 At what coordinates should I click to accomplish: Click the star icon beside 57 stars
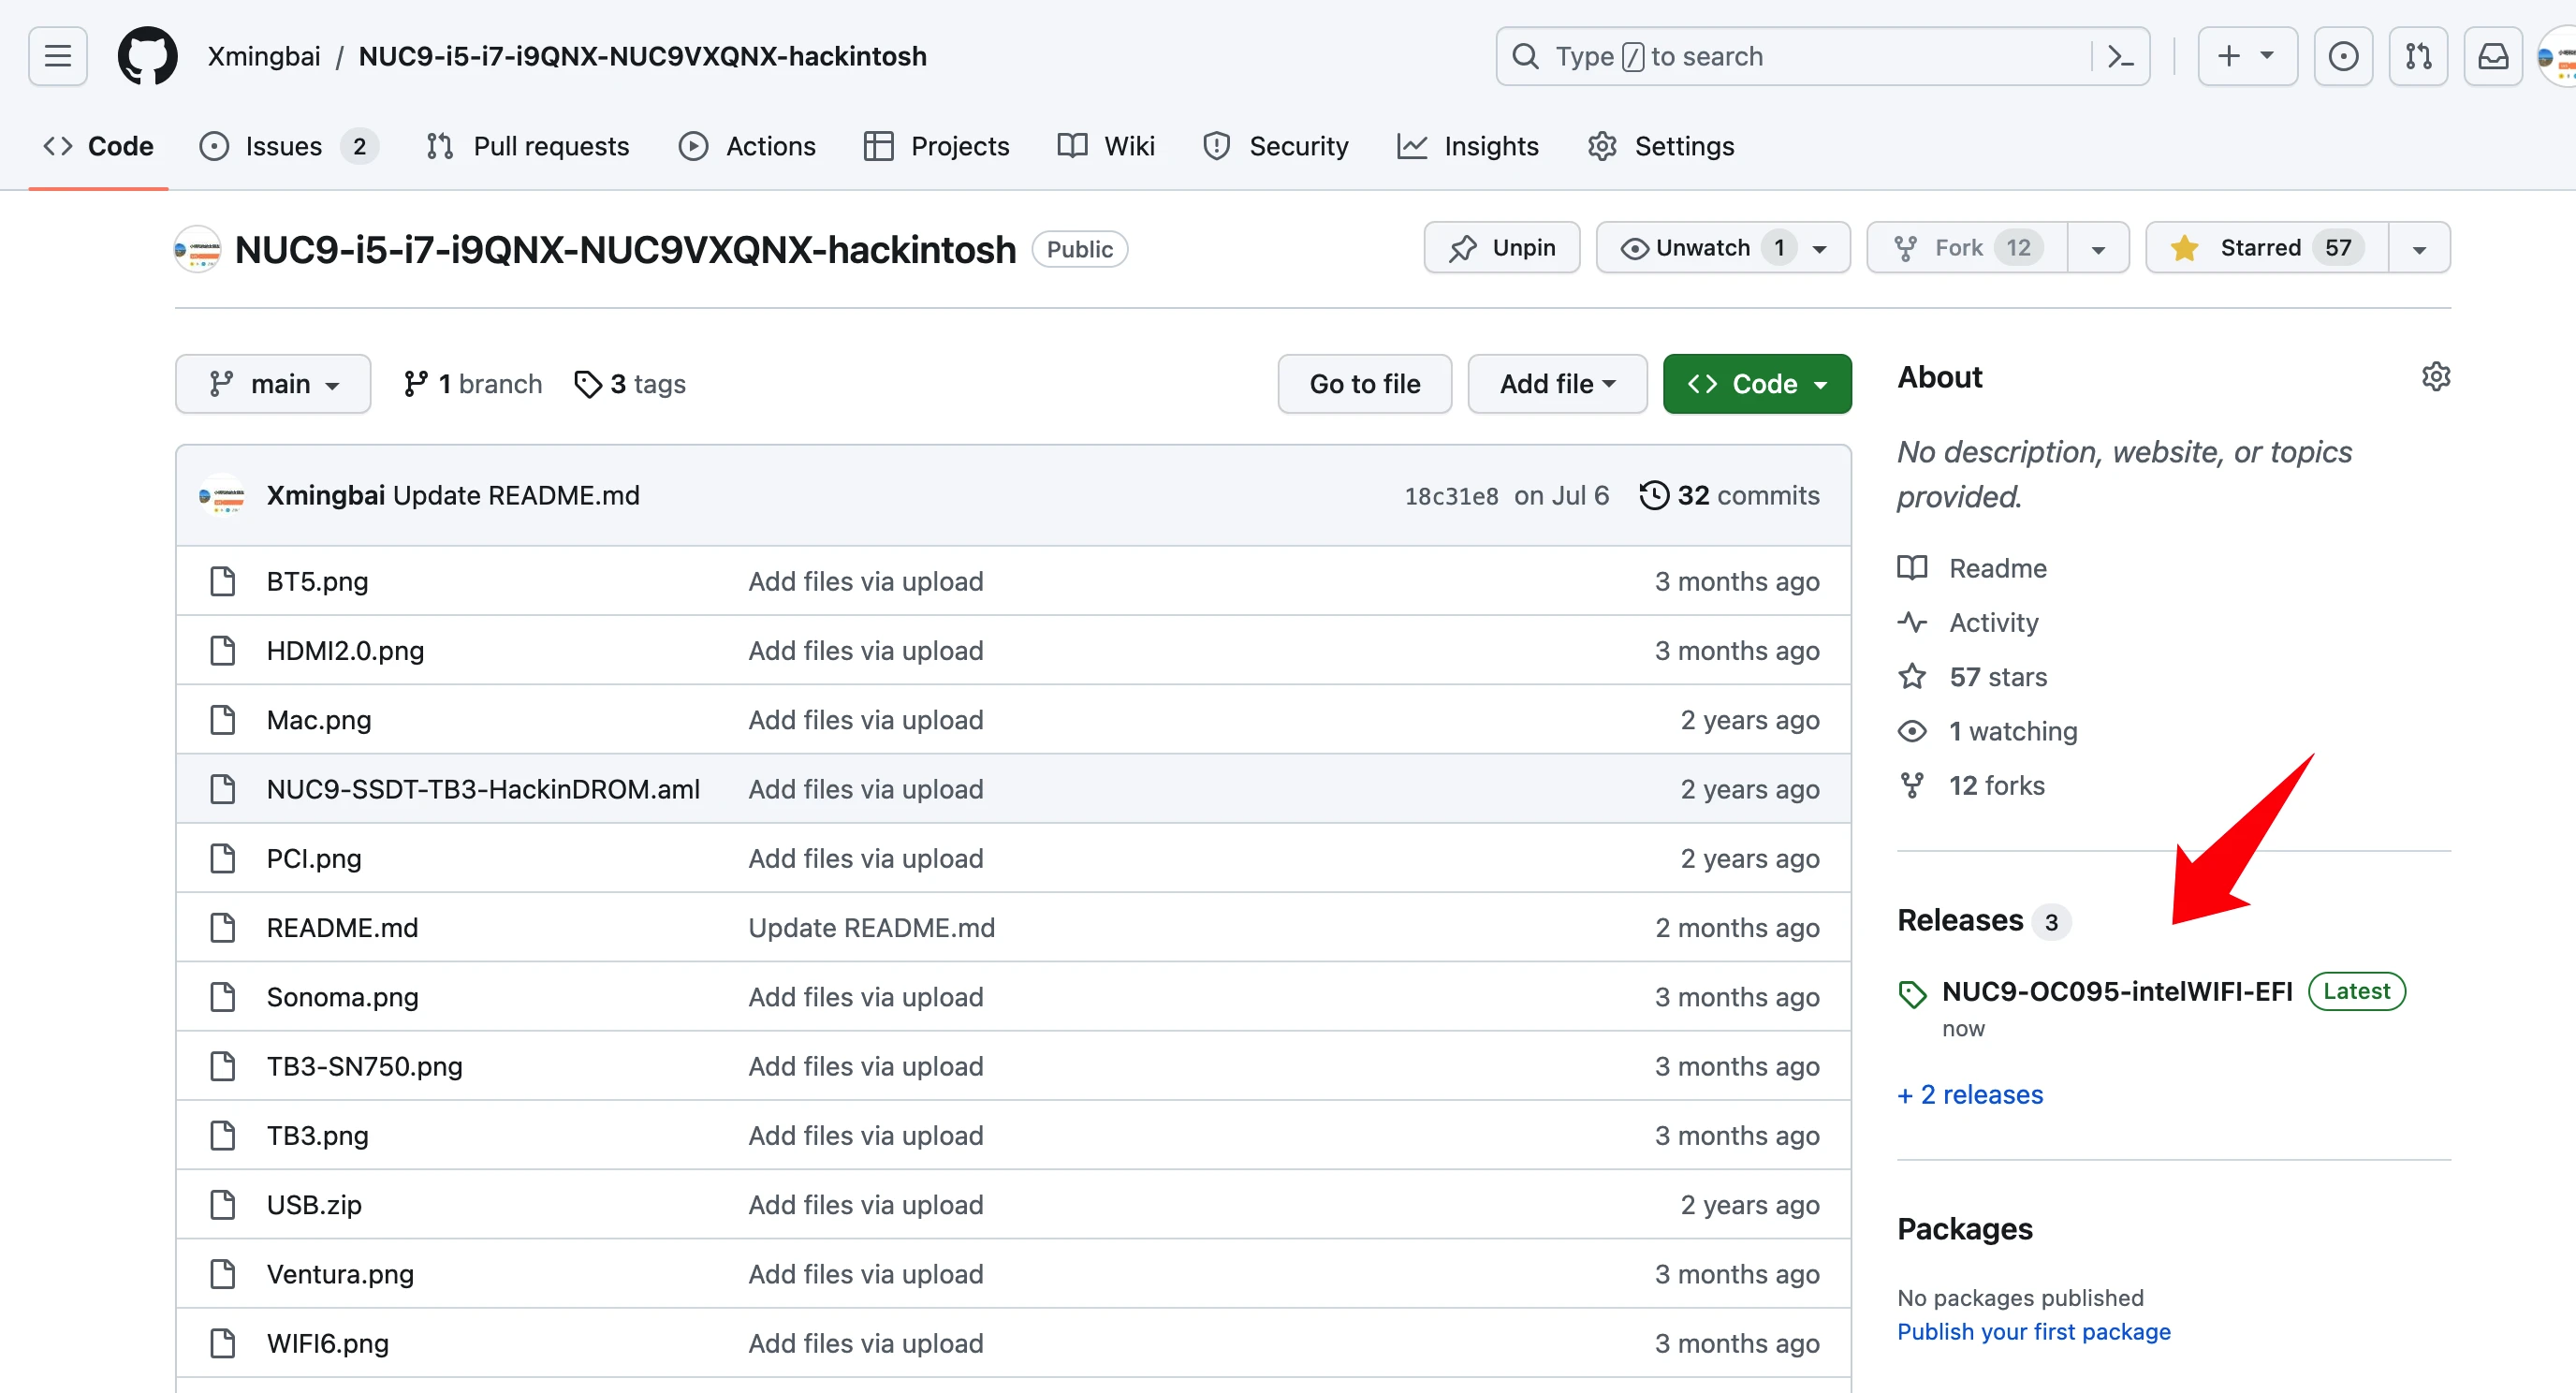[x=1912, y=677]
